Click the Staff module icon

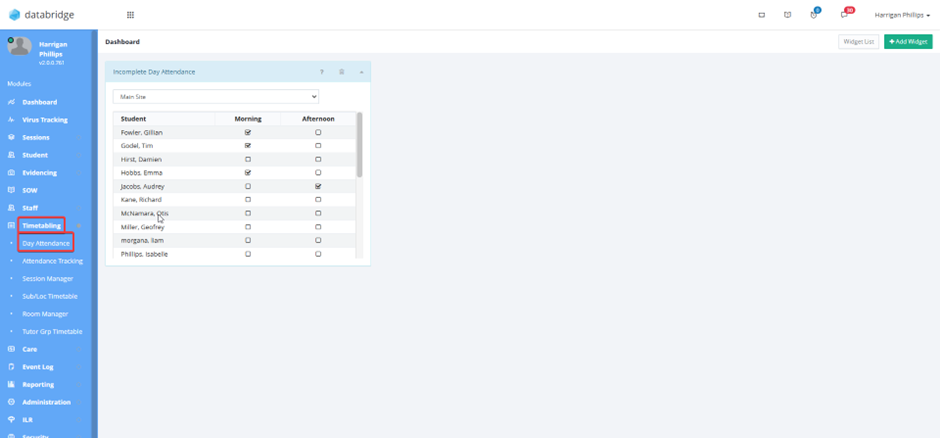click(11, 208)
